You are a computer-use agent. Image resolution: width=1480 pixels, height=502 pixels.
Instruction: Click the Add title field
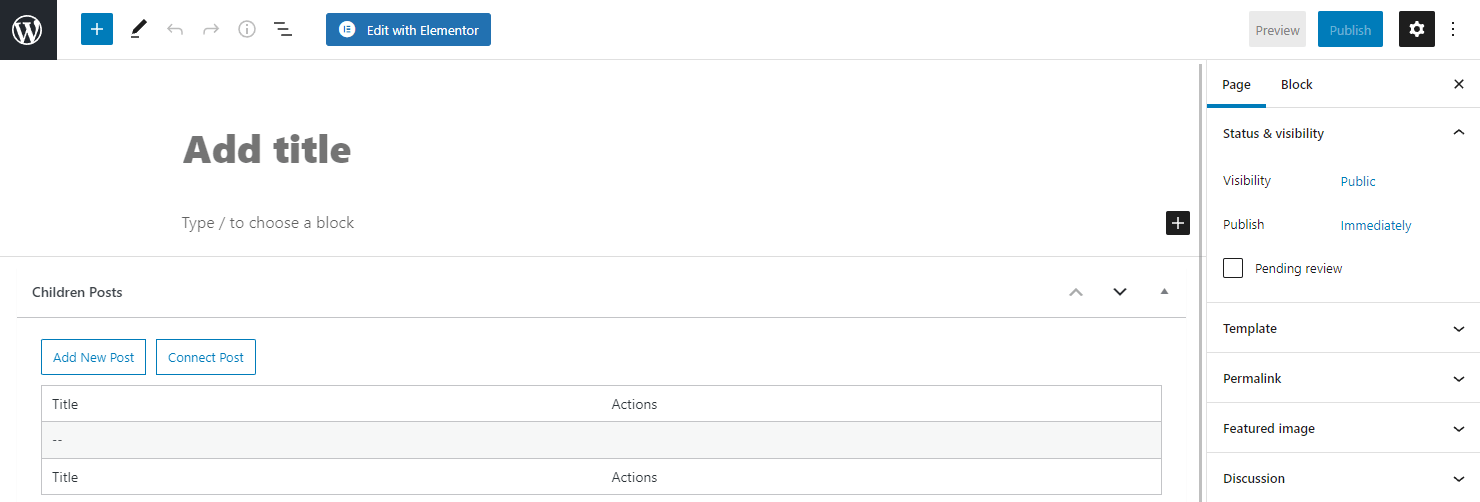coord(267,150)
